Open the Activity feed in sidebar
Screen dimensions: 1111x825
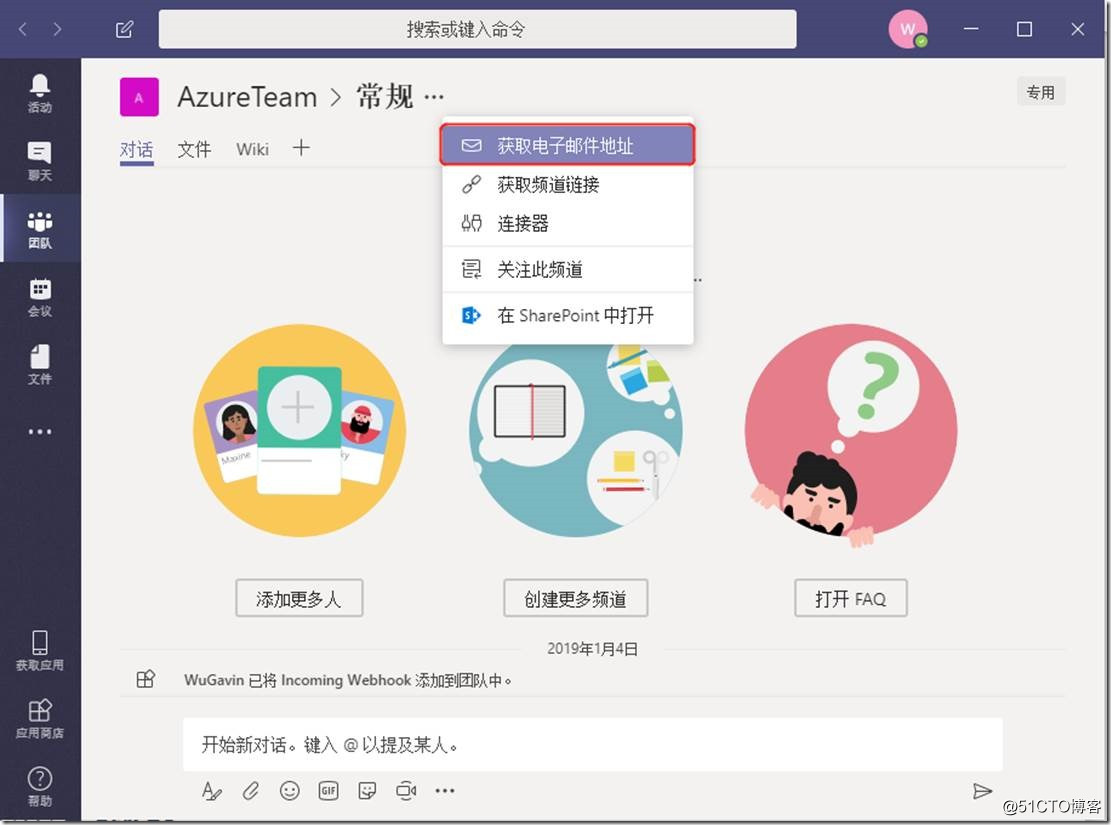click(40, 93)
